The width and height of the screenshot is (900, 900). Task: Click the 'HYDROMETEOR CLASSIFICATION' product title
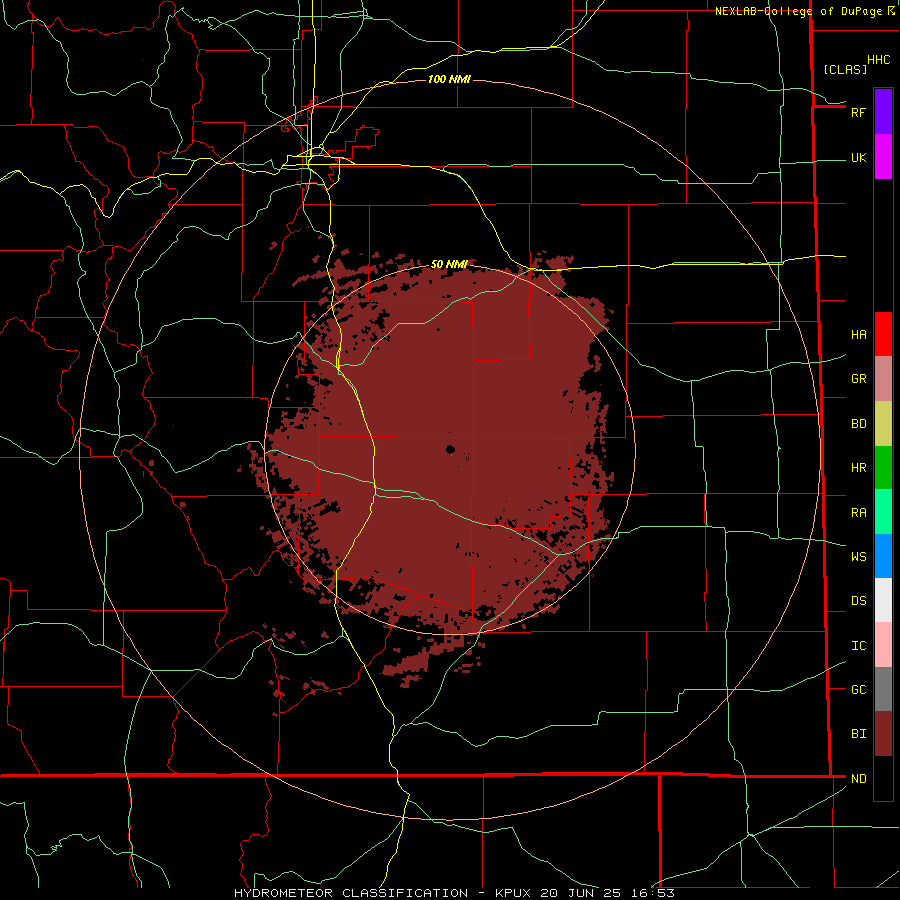[x=351, y=893]
